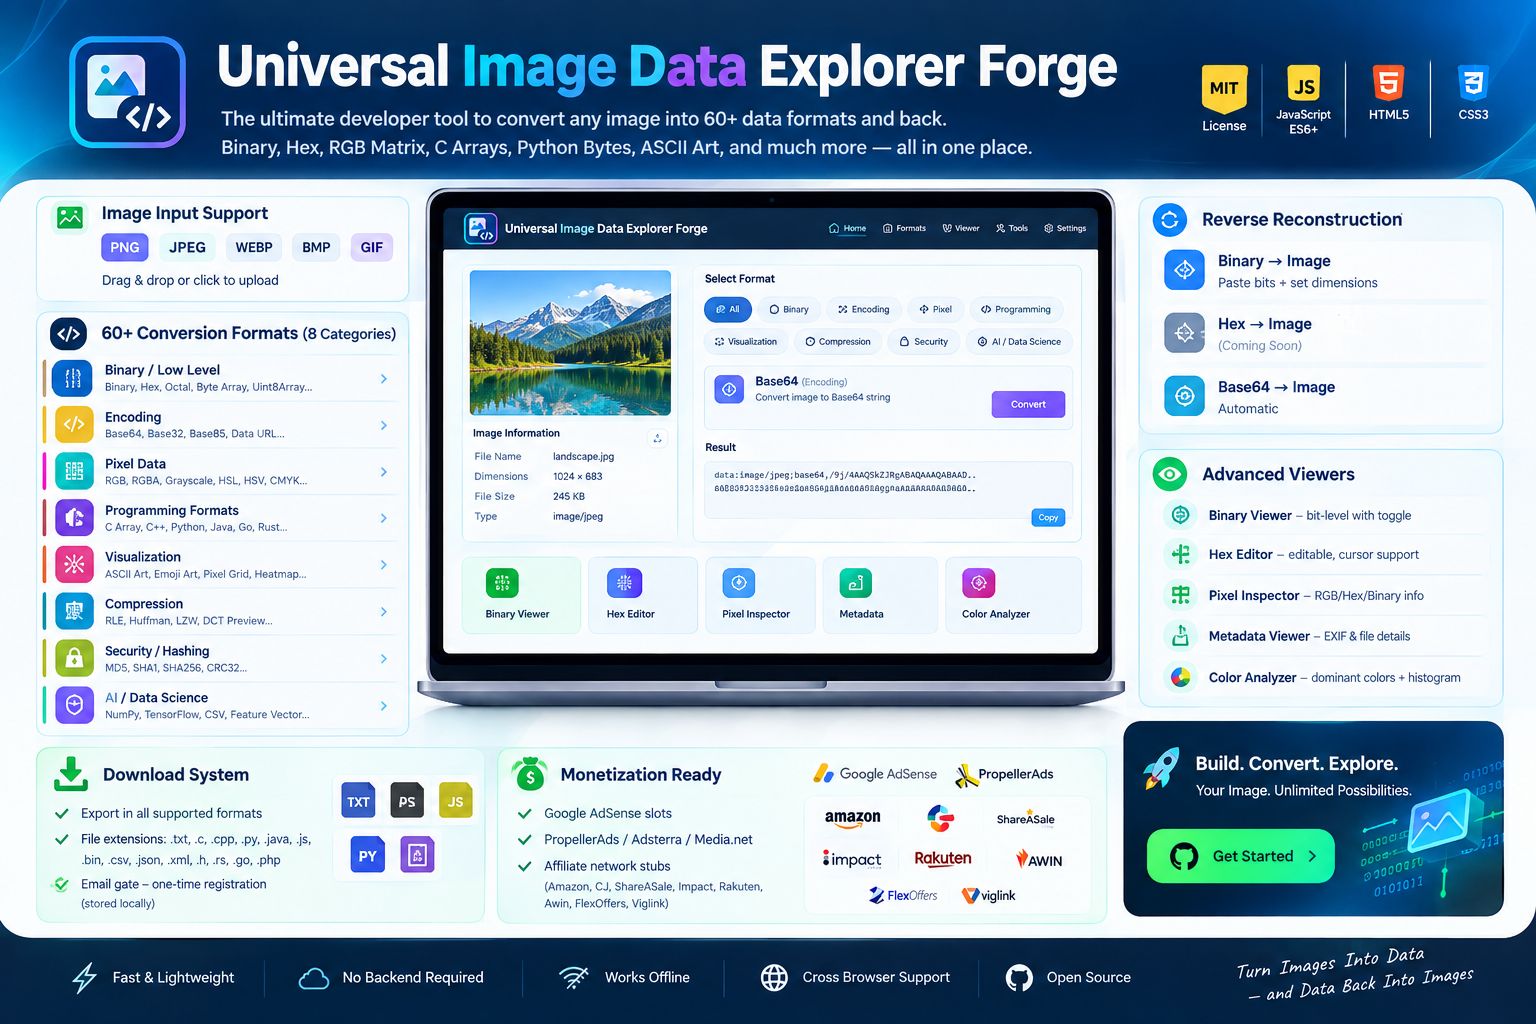Screen dimensions: 1536x1024
Task: Click the MIT License badge
Action: (1224, 99)
